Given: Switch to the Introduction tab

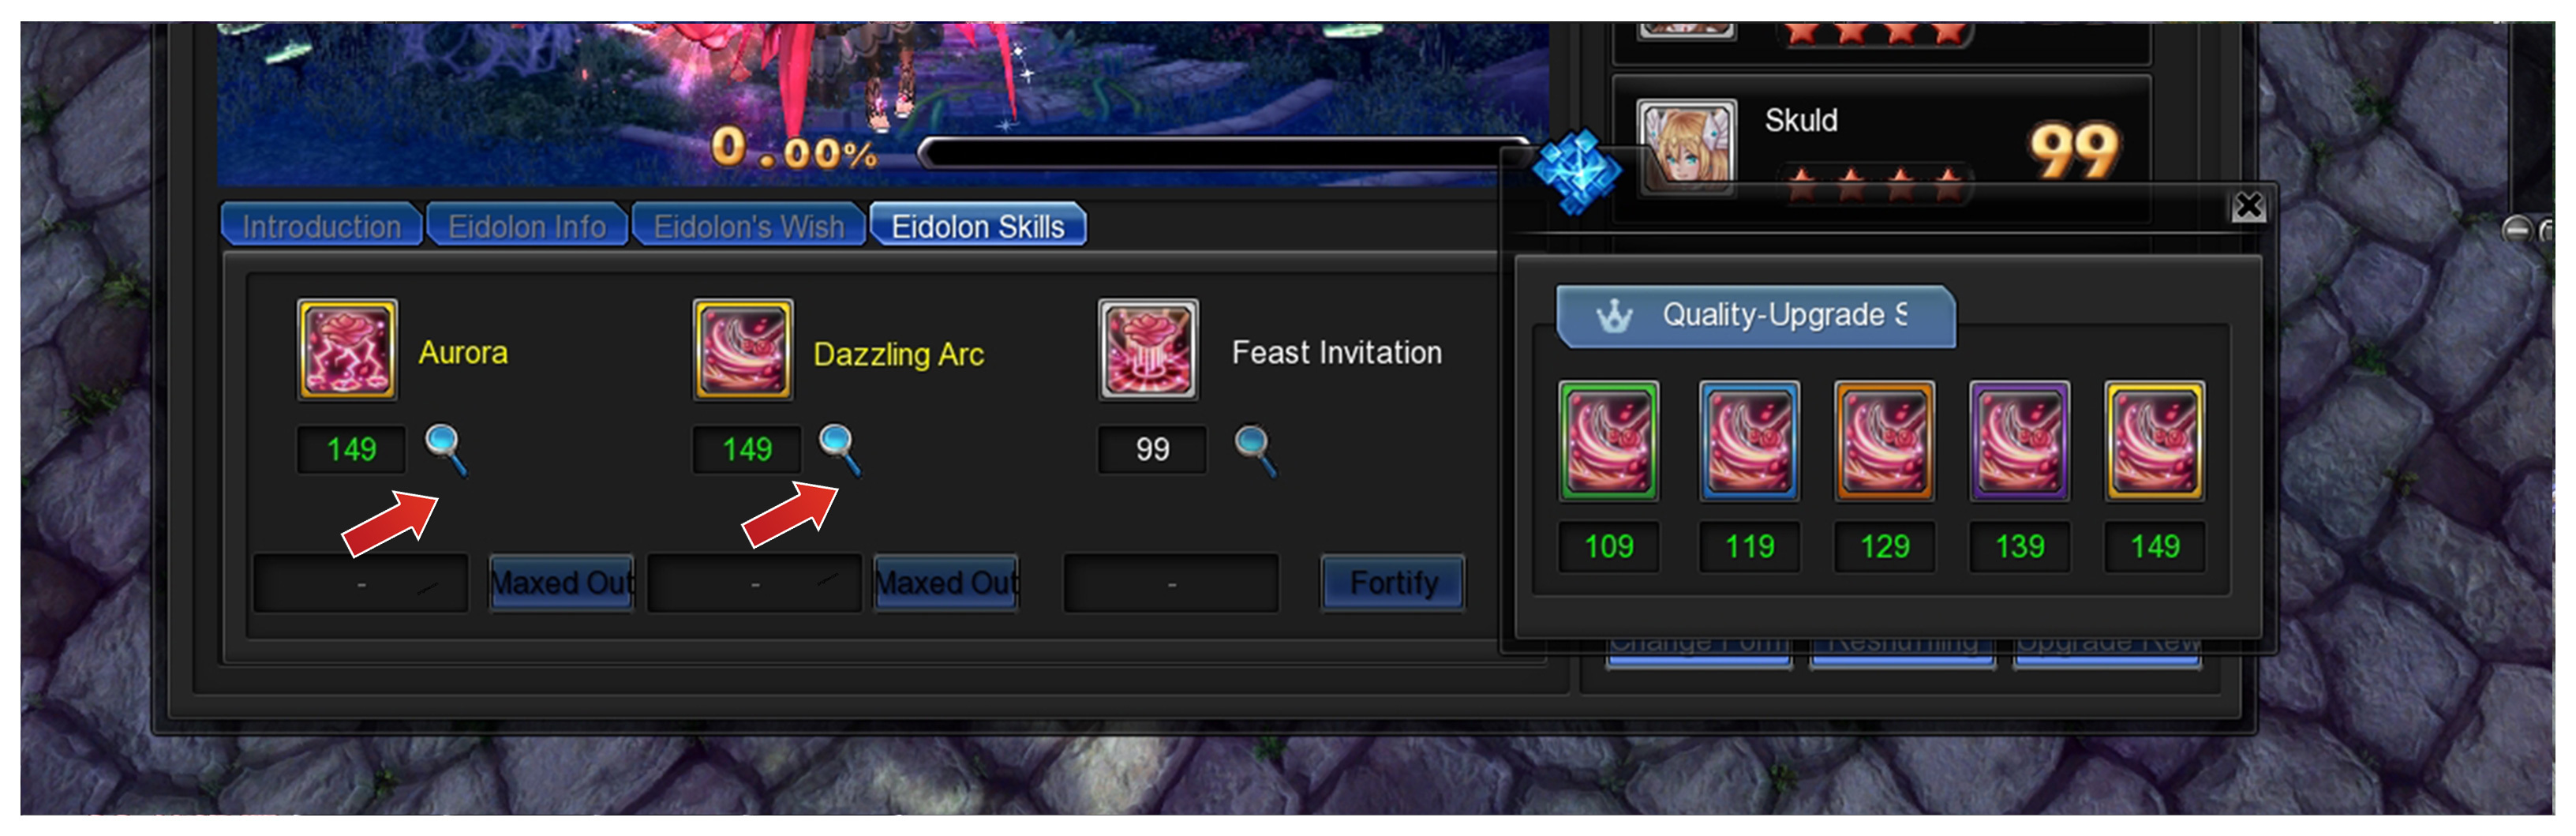Looking at the screenshot, I should (x=321, y=226).
